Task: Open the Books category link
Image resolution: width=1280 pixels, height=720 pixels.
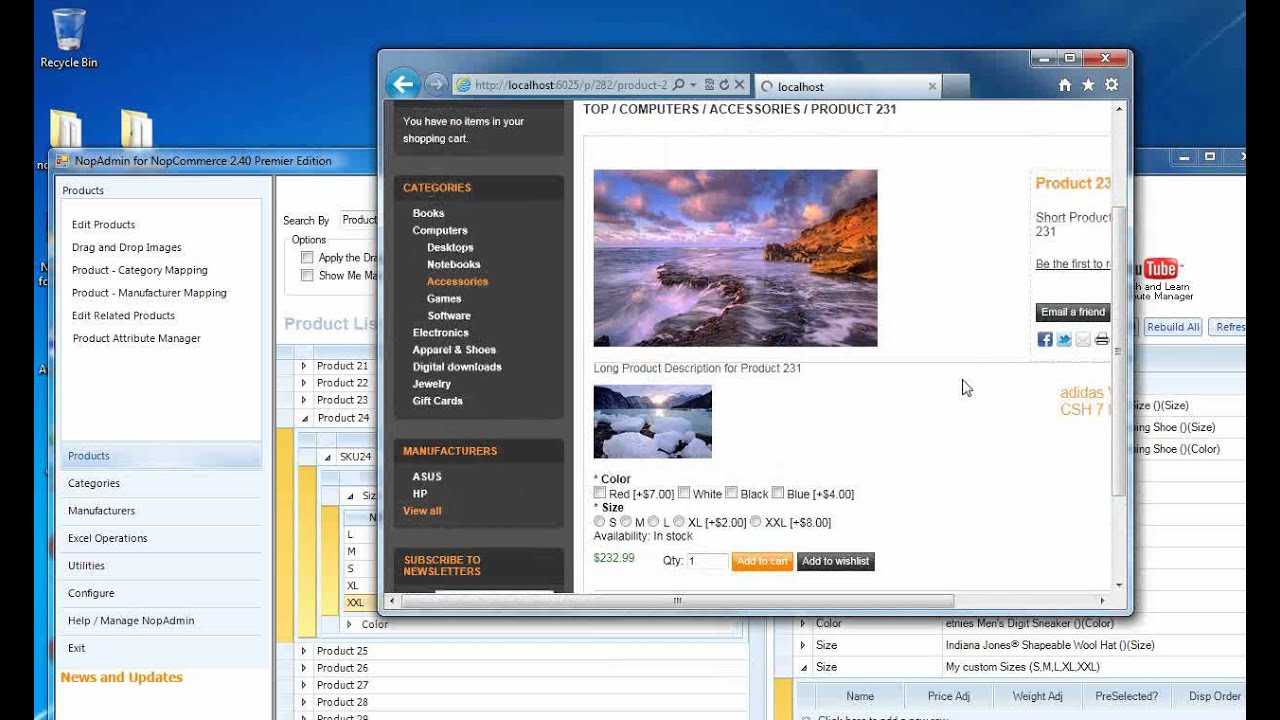Action: click(428, 213)
